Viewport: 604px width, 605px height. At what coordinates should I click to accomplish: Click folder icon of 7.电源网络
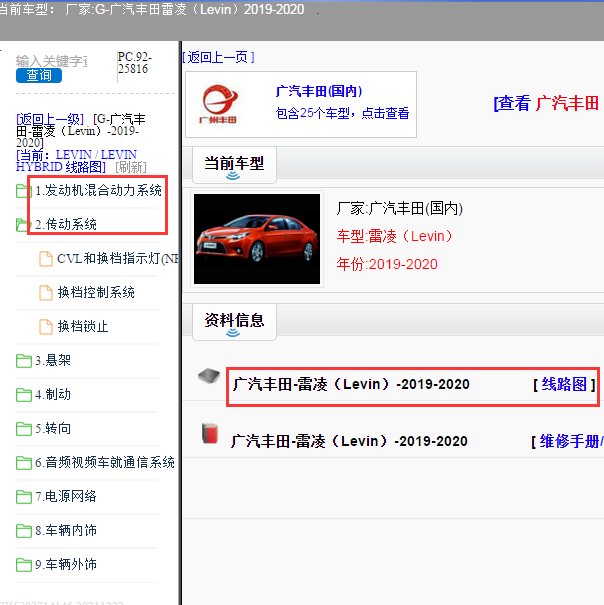click(x=24, y=497)
